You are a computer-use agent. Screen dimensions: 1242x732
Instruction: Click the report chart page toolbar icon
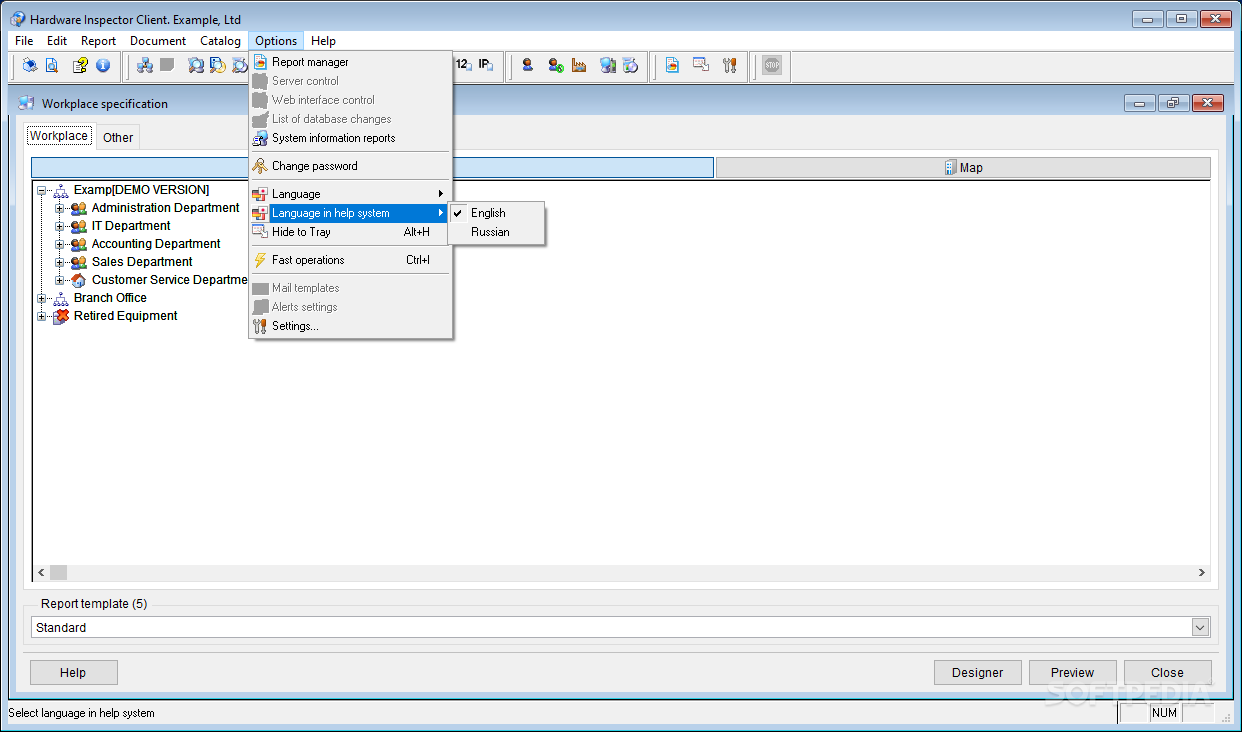[672, 66]
